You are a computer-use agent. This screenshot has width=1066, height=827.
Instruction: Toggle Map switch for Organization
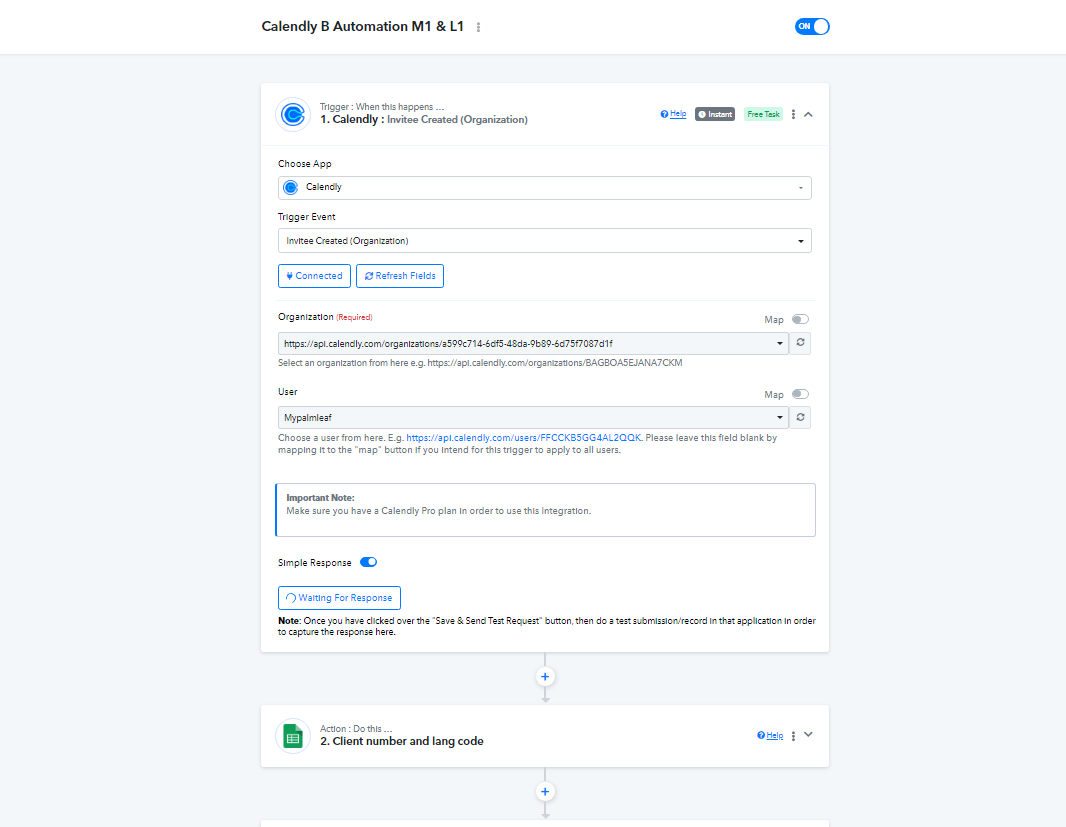point(800,320)
